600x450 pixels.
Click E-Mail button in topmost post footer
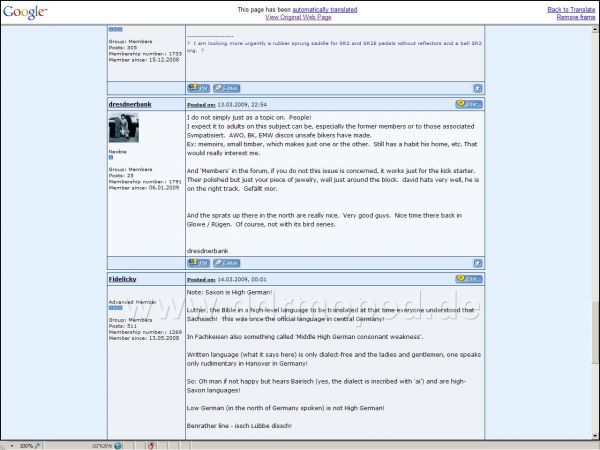[x=225, y=88]
